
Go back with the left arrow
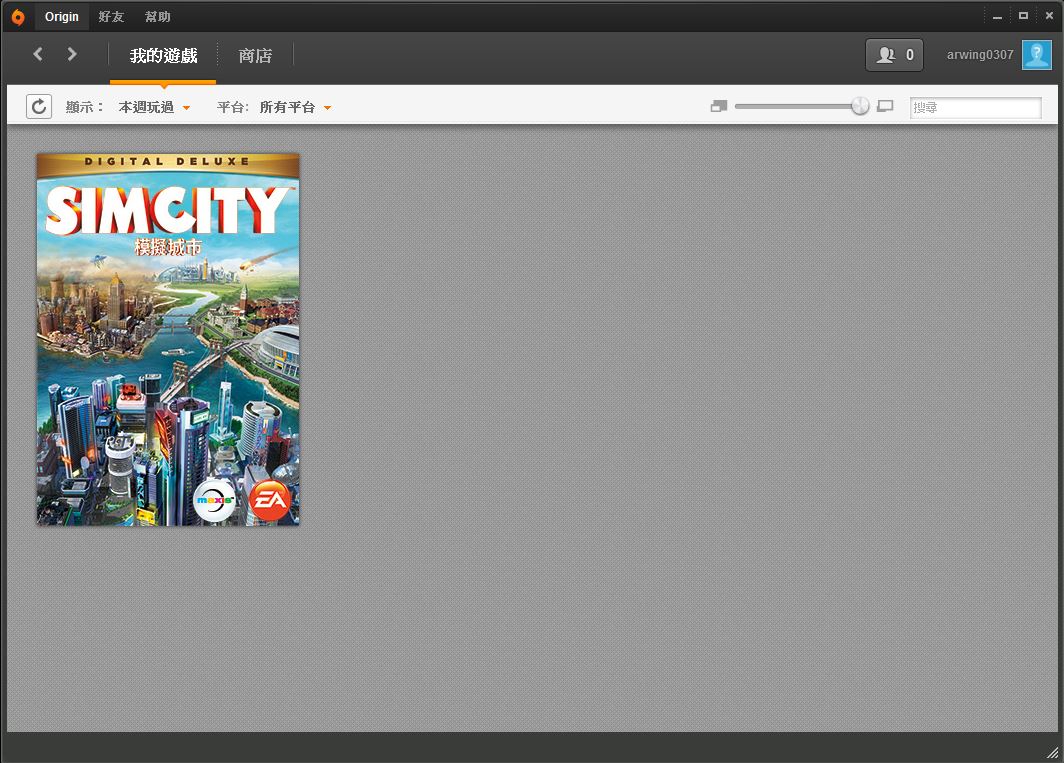[x=38, y=54]
